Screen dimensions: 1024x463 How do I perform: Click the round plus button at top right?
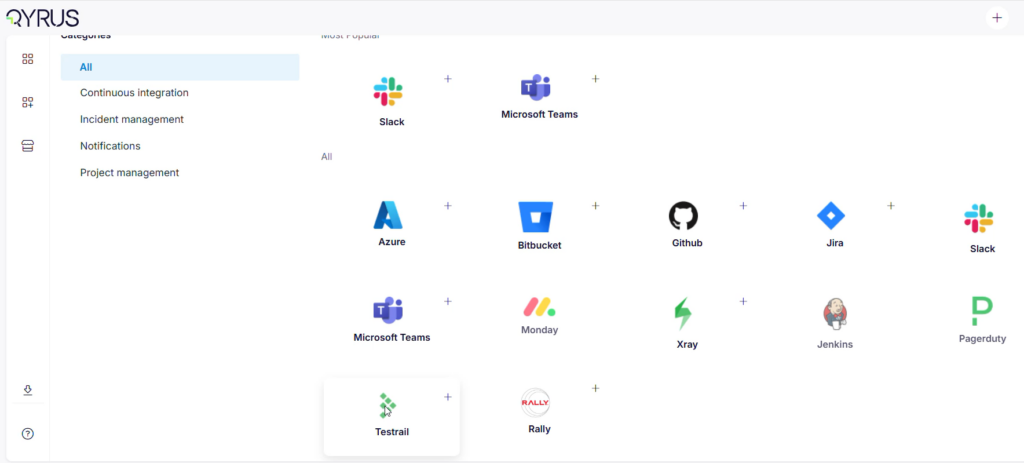(x=996, y=18)
